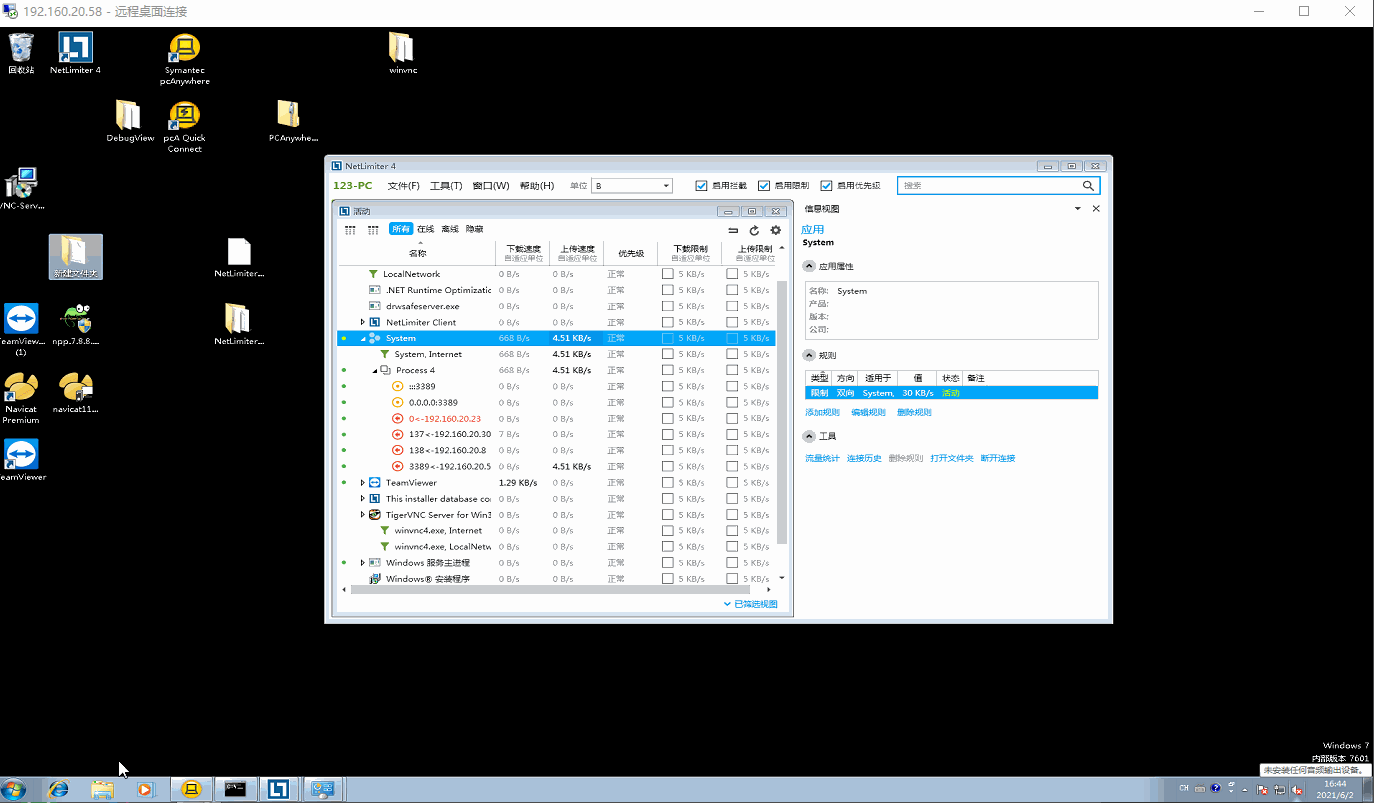Select the pcA Quick Connect desktop icon
This screenshot has width=1374, height=803.
click(x=184, y=127)
